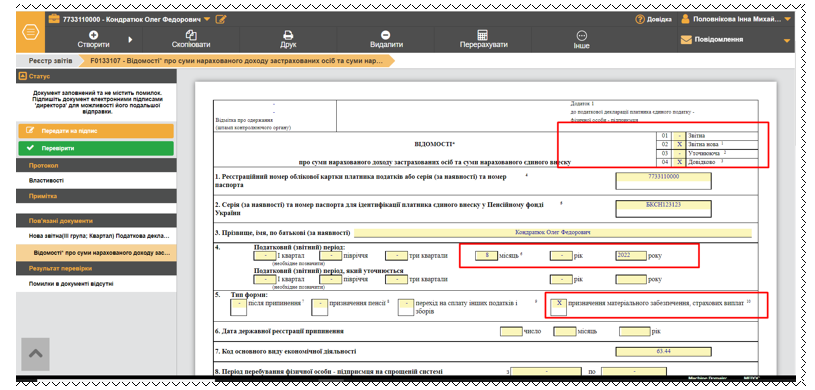
Task: Click the місяць field containing 8
Action: (487, 256)
